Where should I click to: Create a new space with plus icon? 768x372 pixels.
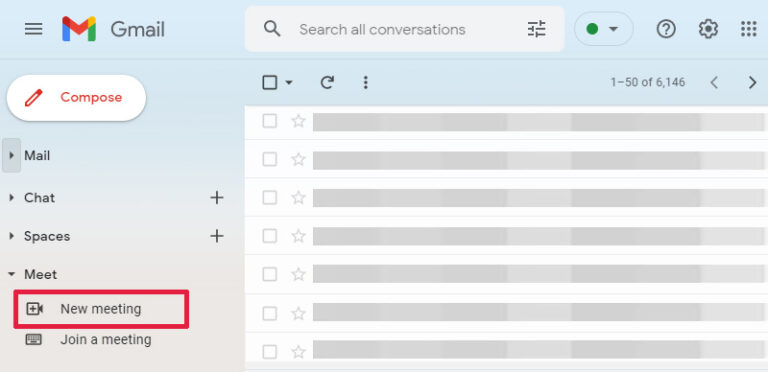click(x=216, y=236)
